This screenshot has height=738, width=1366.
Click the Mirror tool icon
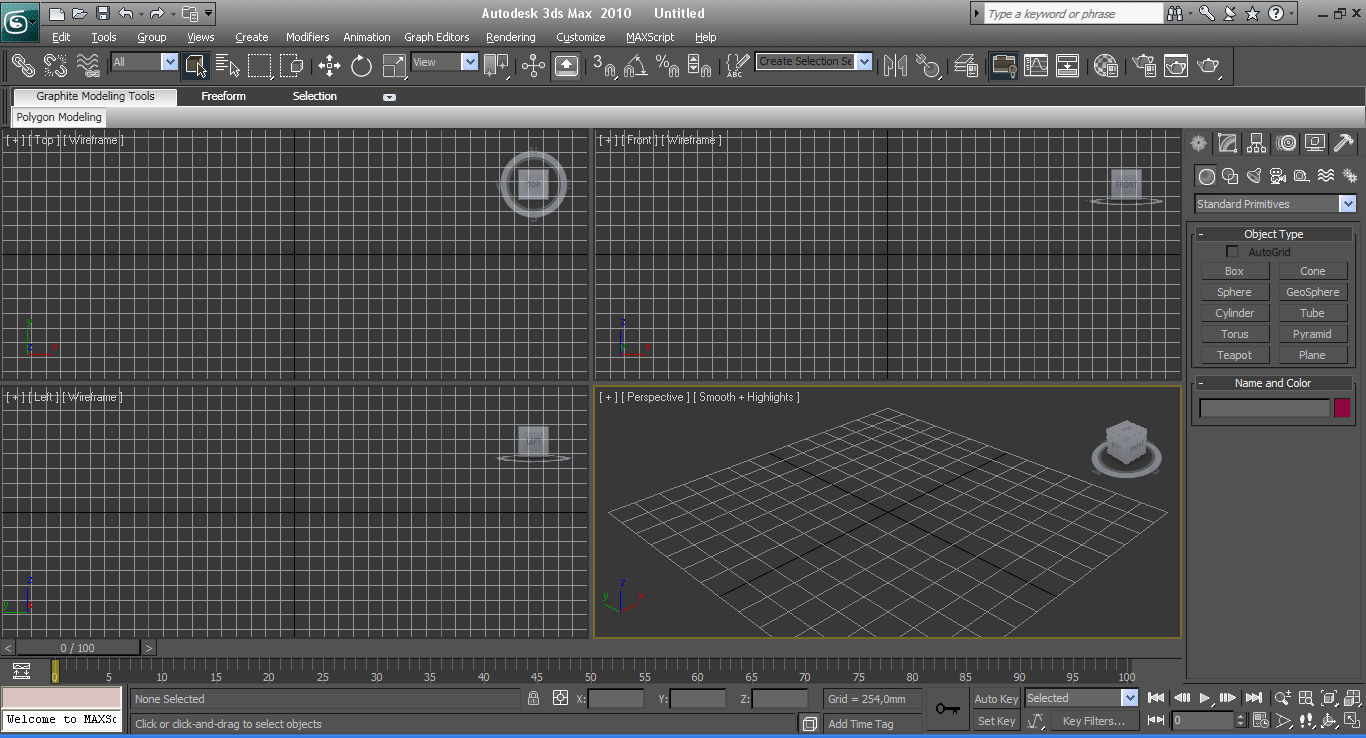[895, 66]
